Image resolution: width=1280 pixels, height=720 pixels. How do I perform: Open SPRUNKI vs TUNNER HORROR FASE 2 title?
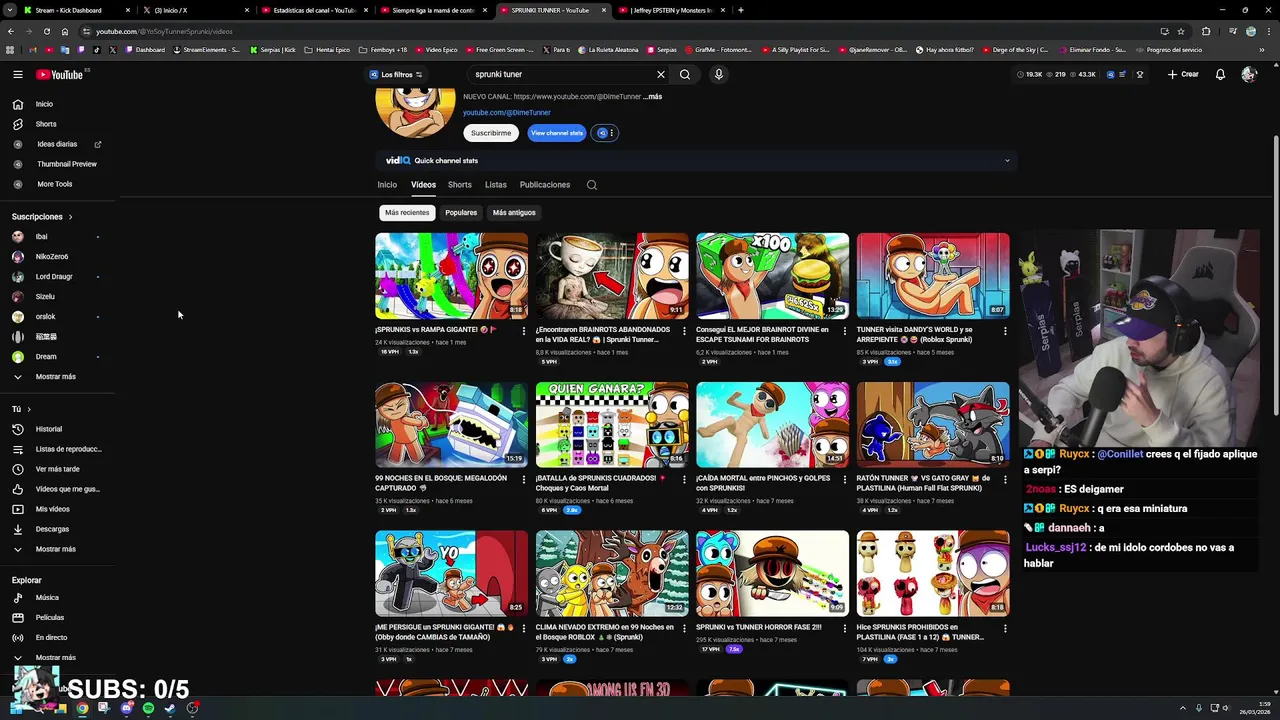tap(758, 627)
